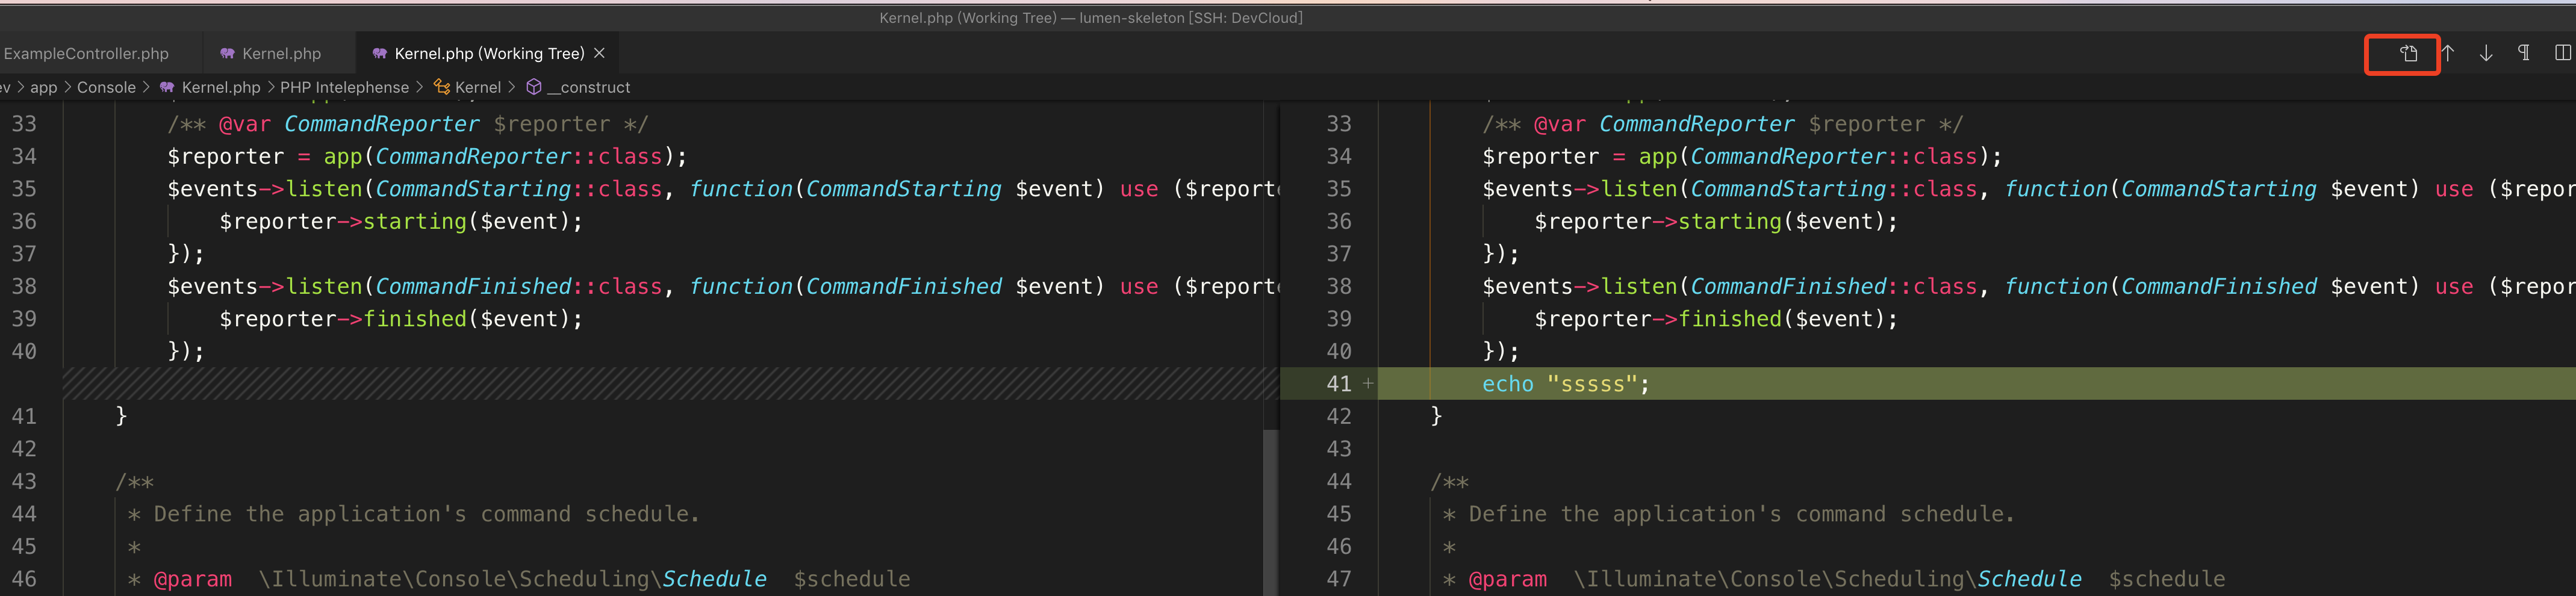Click the added-line plus marker at line 41
This screenshot has height=596, width=2576.
click(x=1368, y=383)
